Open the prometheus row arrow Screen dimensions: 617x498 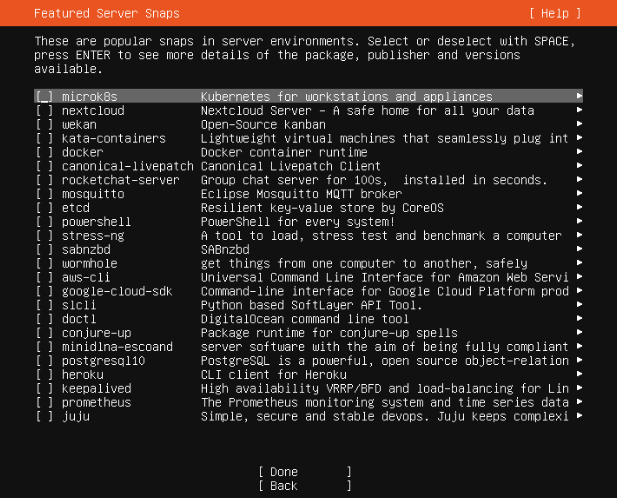pos(579,402)
